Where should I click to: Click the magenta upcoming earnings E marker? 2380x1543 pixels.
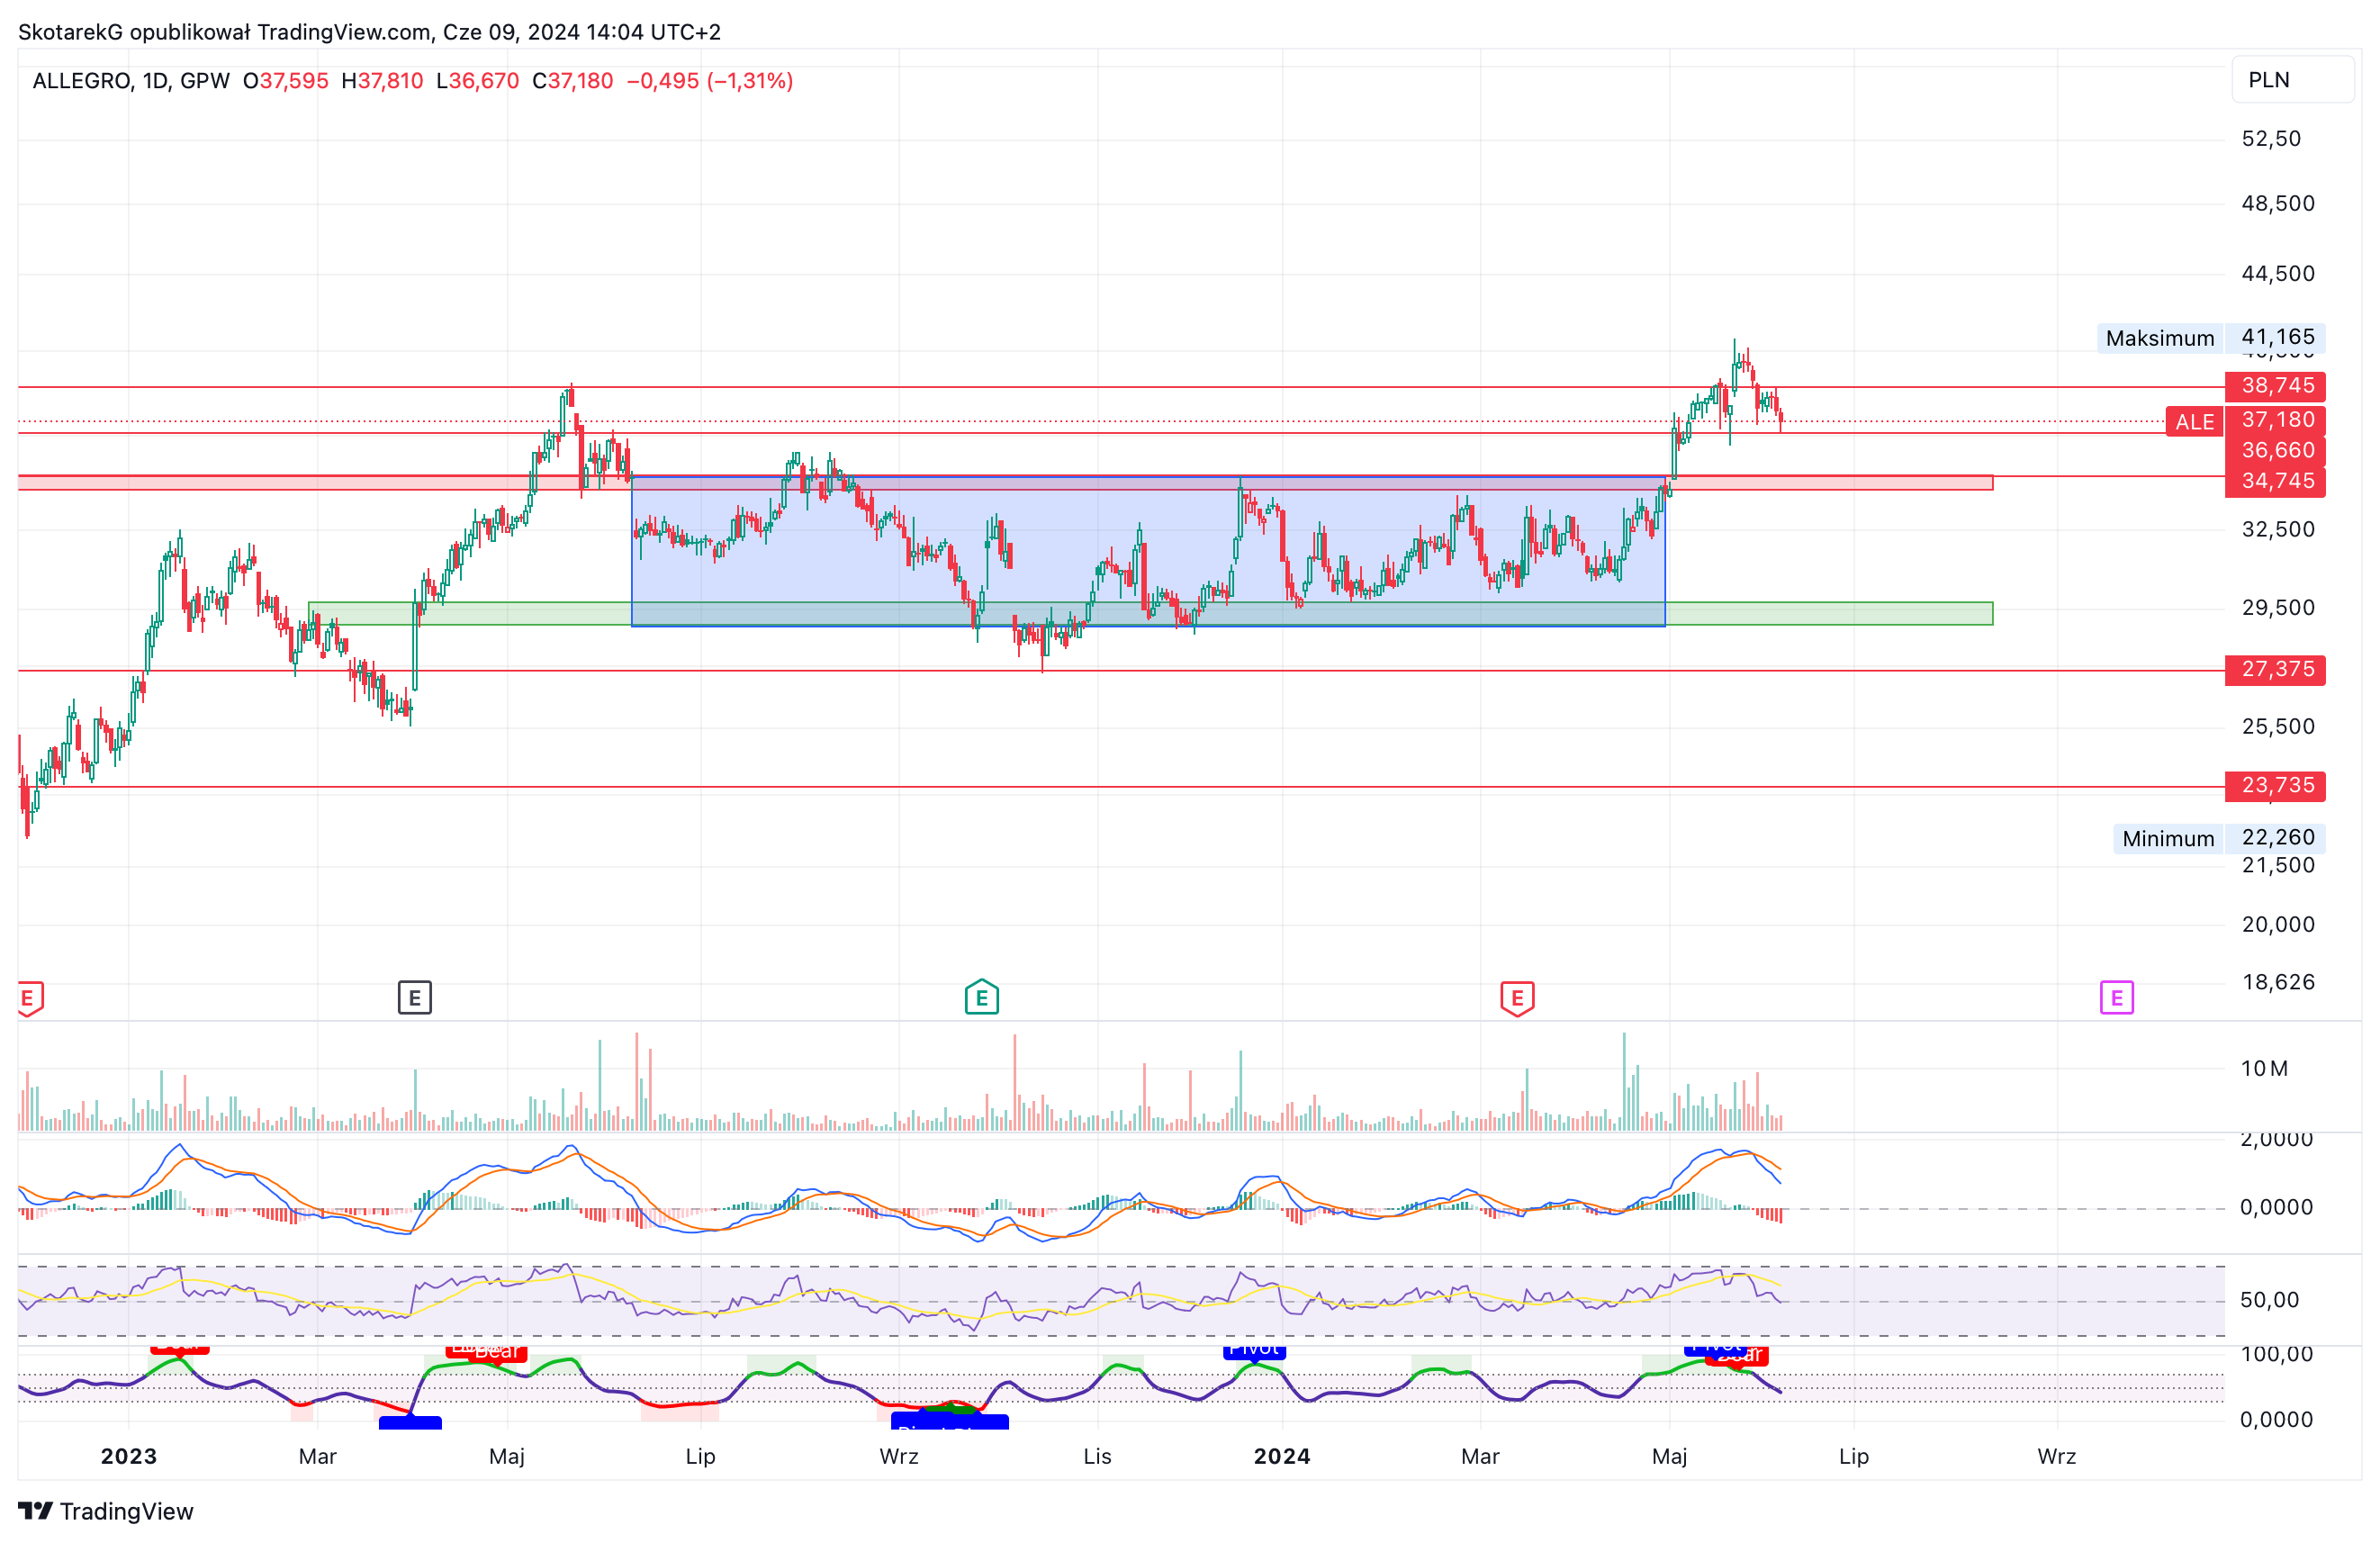(2115, 997)
